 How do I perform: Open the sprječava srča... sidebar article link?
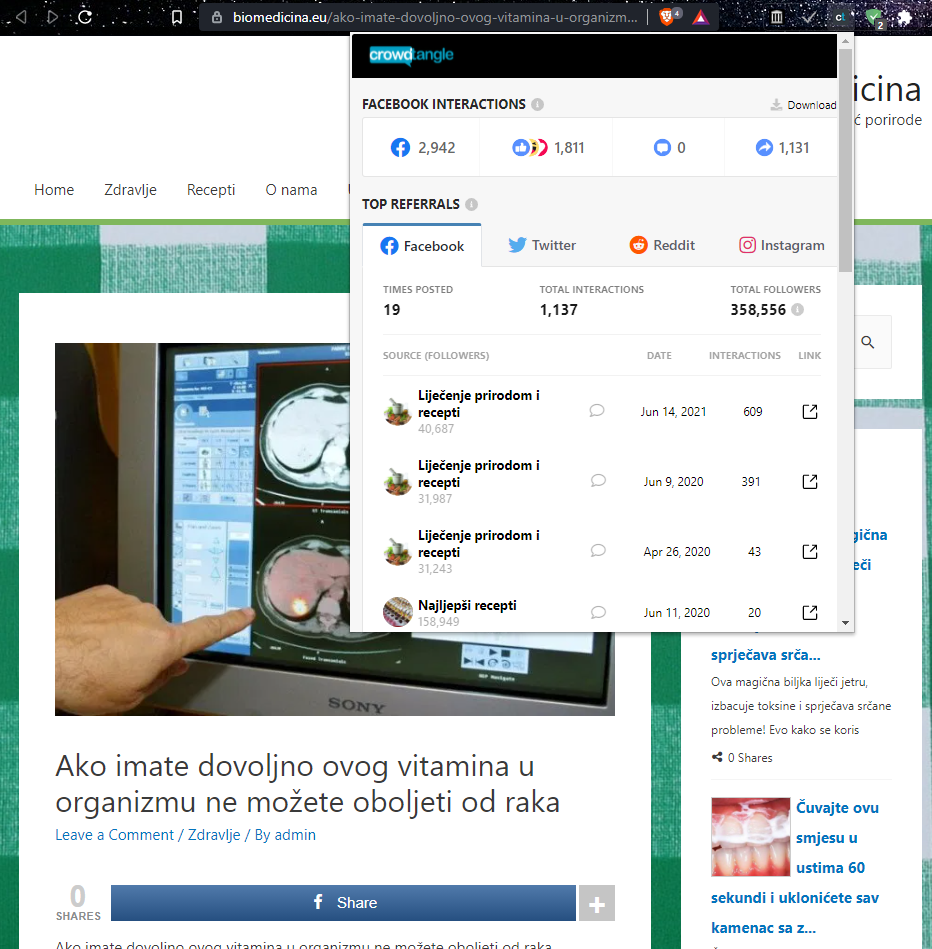tap(766, 655)
